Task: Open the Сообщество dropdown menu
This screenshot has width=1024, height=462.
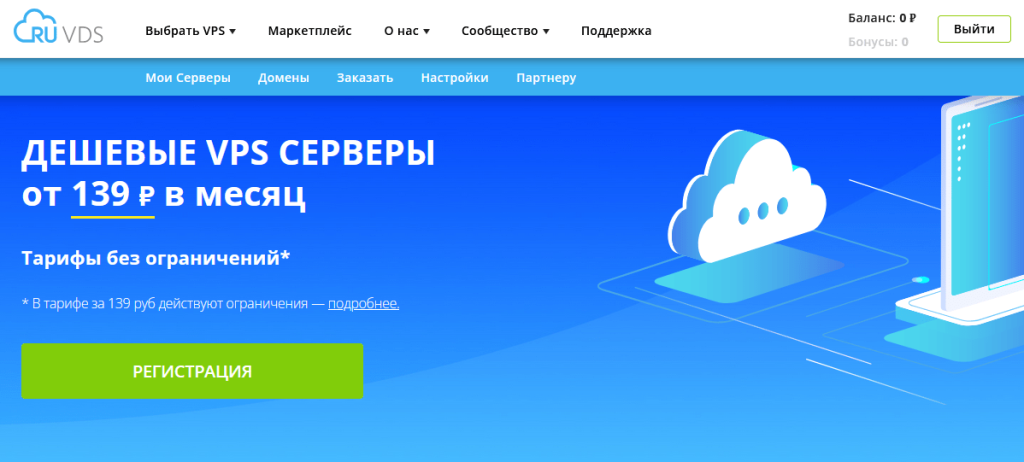Action: tap(505, 31)
